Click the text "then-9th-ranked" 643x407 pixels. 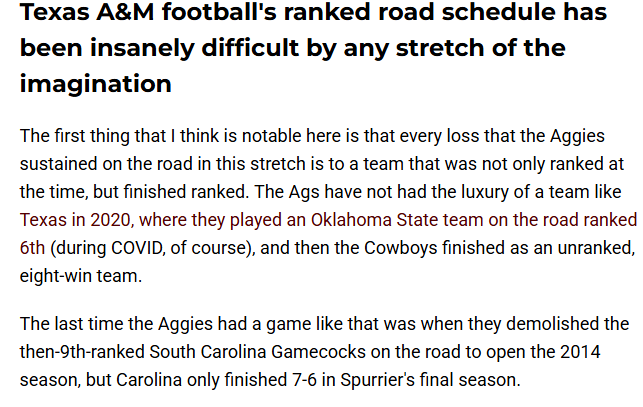[82, 352]
